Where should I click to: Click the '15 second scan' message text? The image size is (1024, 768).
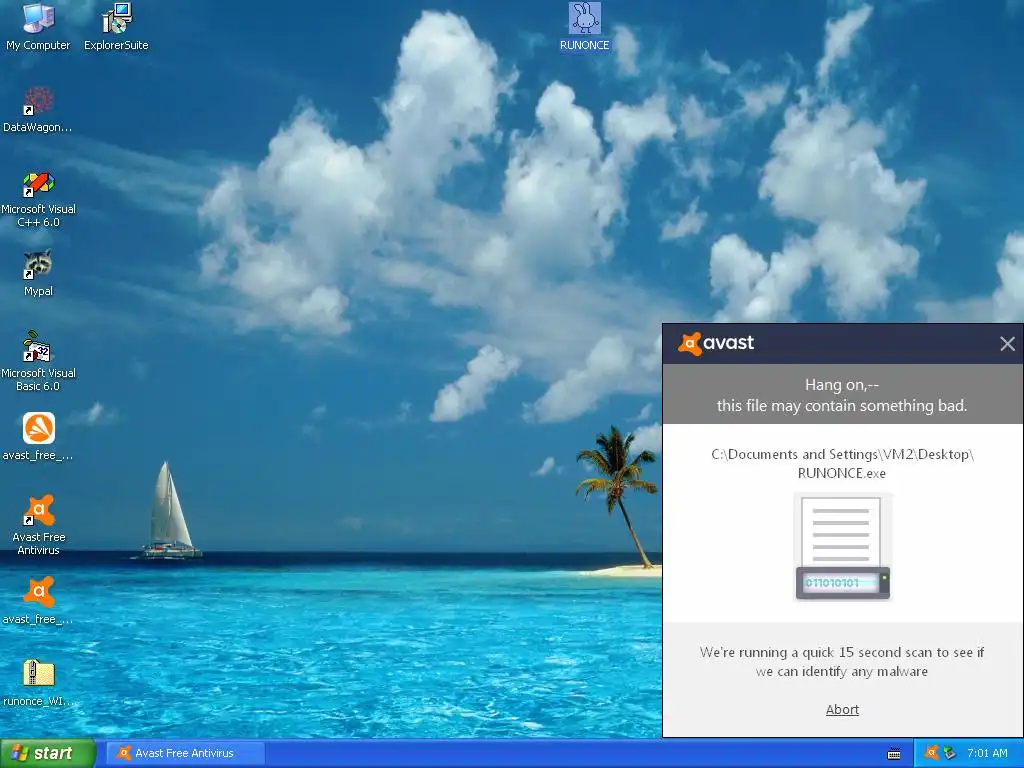[842, 662]
